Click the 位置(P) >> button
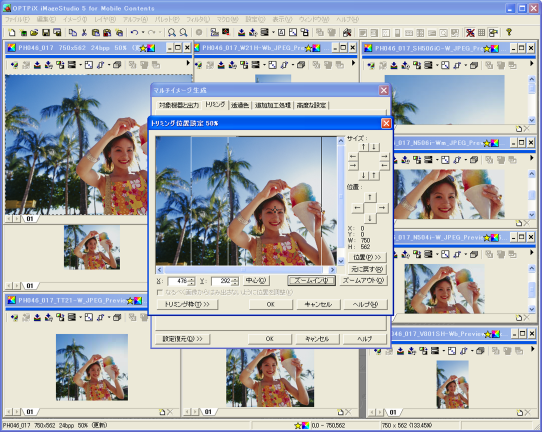Viewport: 542px width, 432px height. (367, 257)
